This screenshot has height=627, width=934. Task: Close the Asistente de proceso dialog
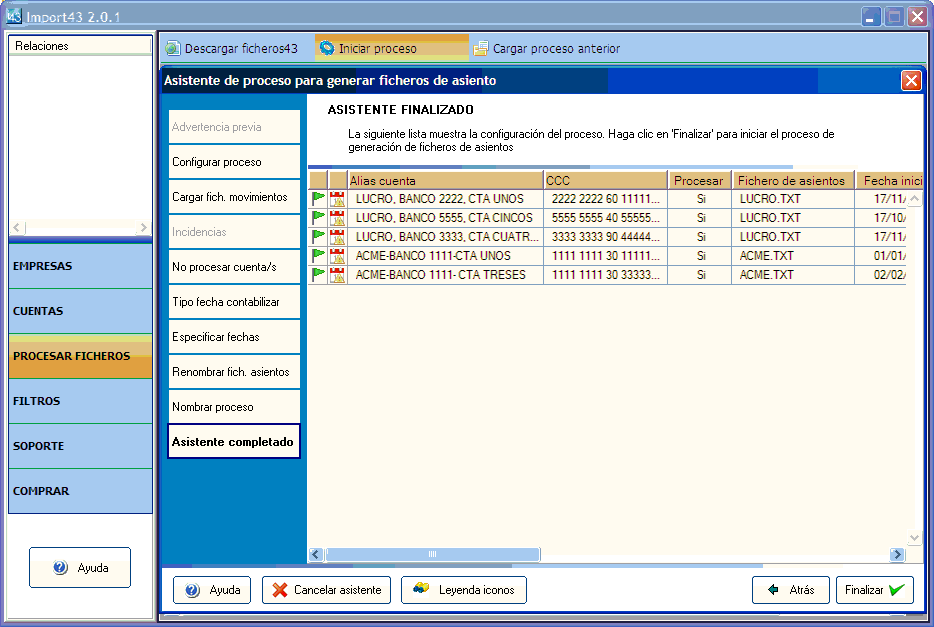tap(910, 81)
